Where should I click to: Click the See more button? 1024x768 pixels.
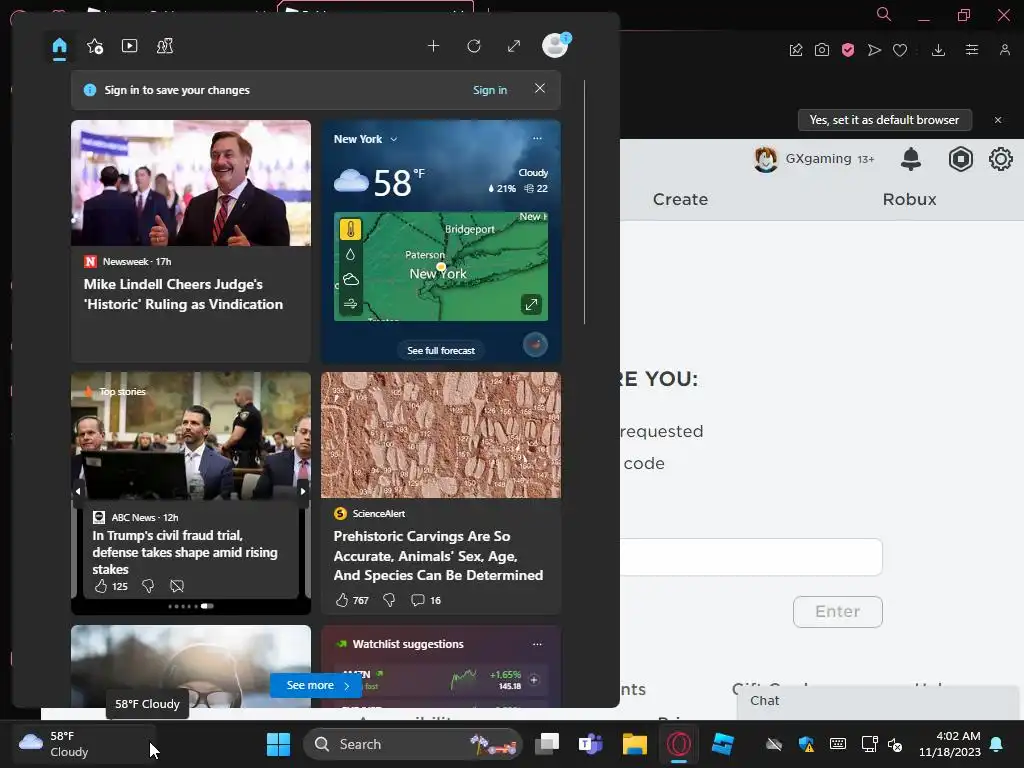click(x=315, y=685)
